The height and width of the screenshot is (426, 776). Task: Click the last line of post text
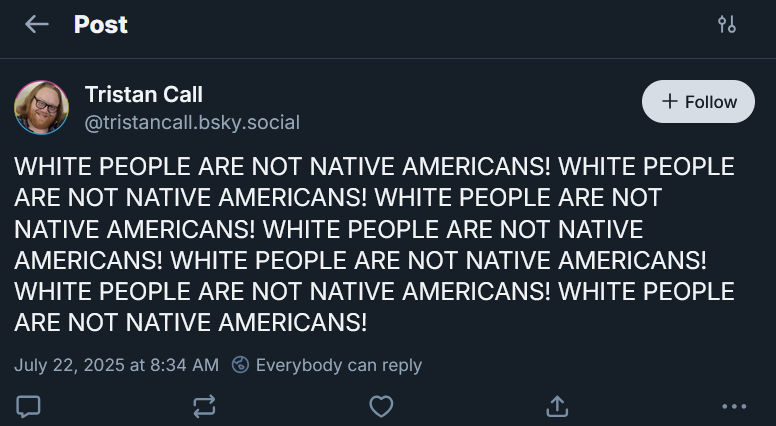(191, 323)
